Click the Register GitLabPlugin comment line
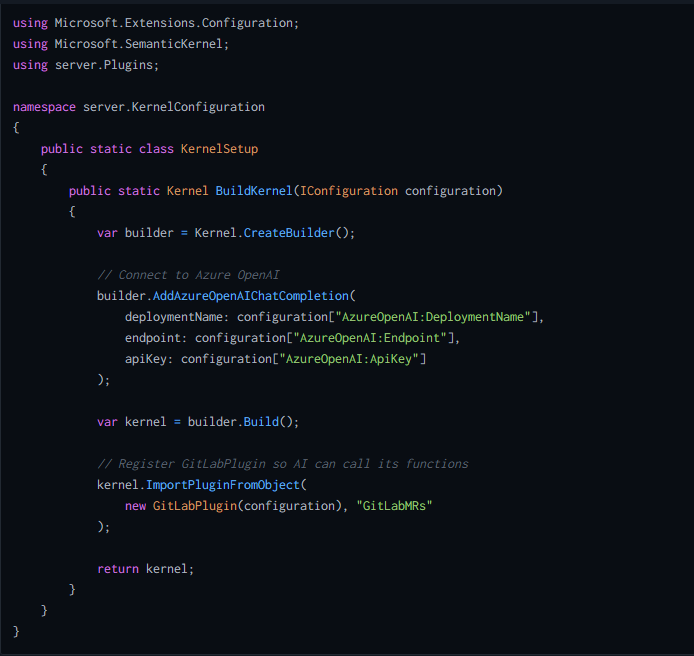Image resolution: width=694 pixels, height=656 pixels. 282,463
